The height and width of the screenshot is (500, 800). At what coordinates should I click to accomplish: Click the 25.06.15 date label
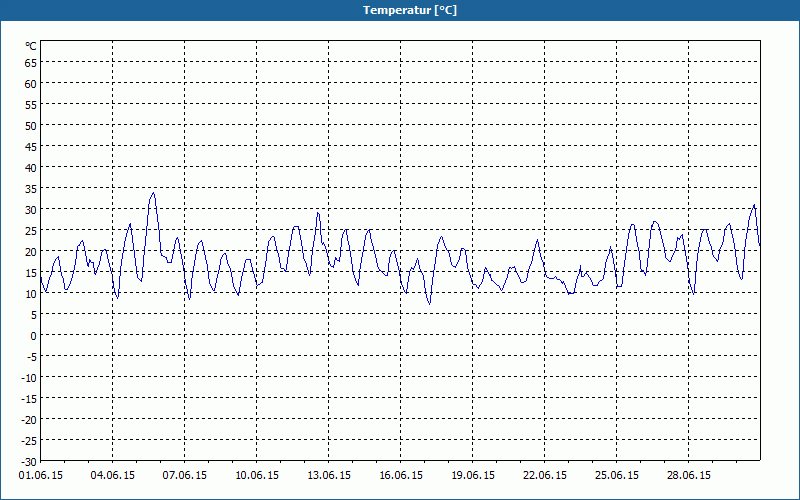pyautogui.click(x=616, y=476)
